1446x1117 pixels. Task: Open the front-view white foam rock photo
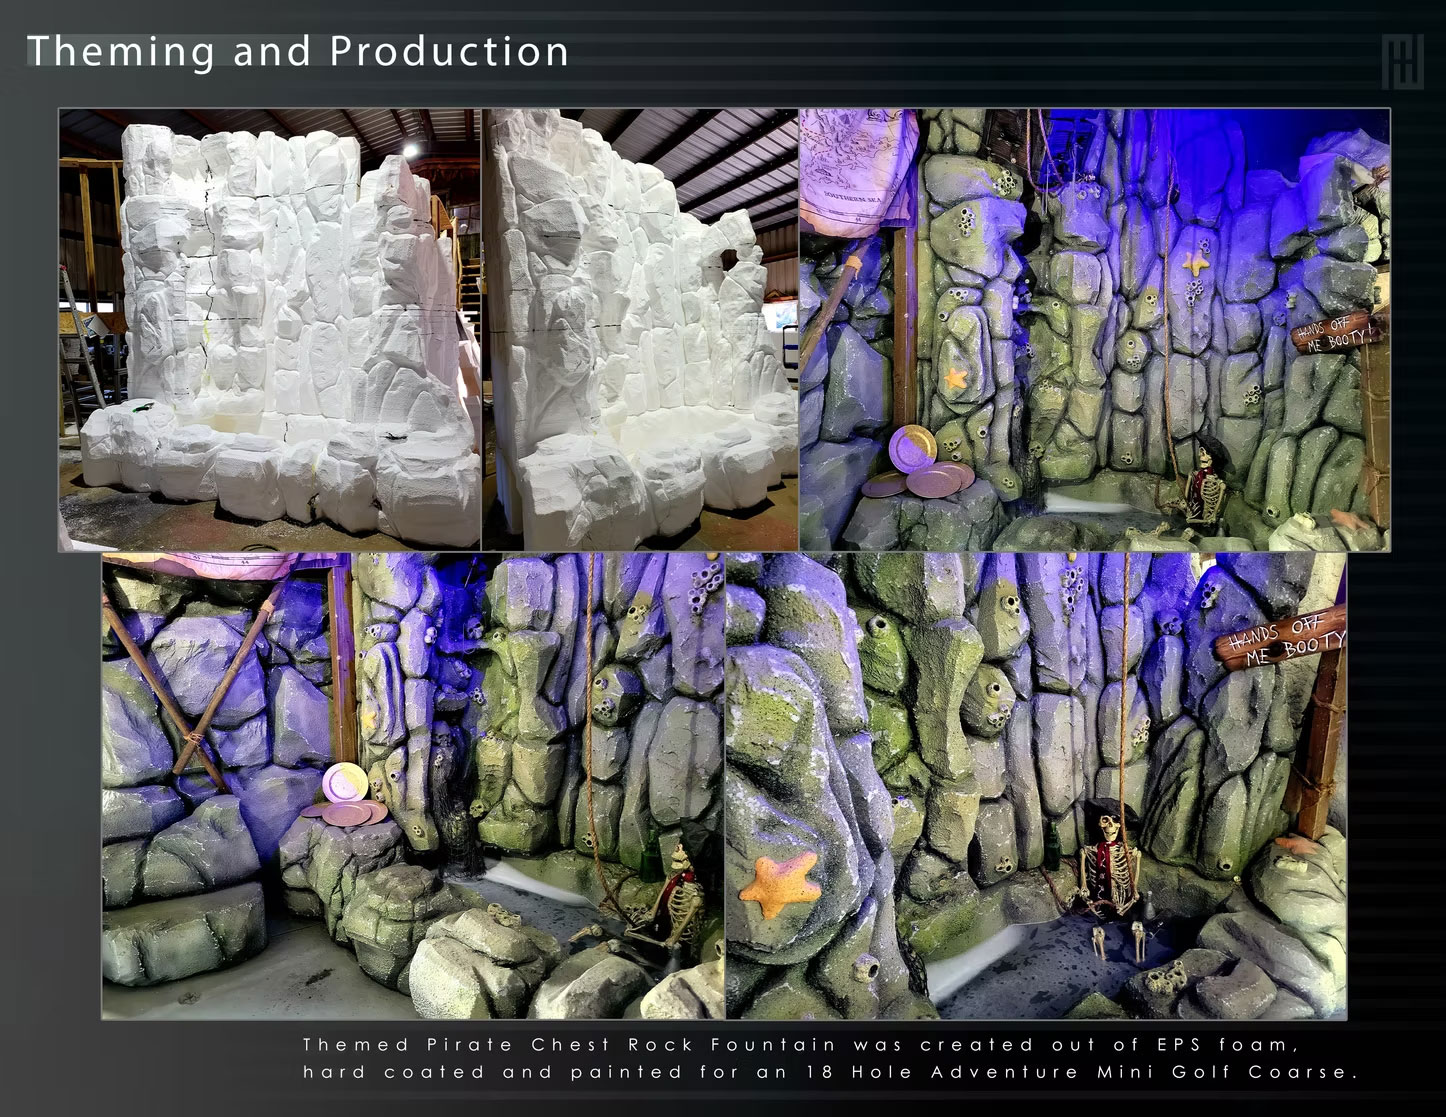click(x=270, y=330)
